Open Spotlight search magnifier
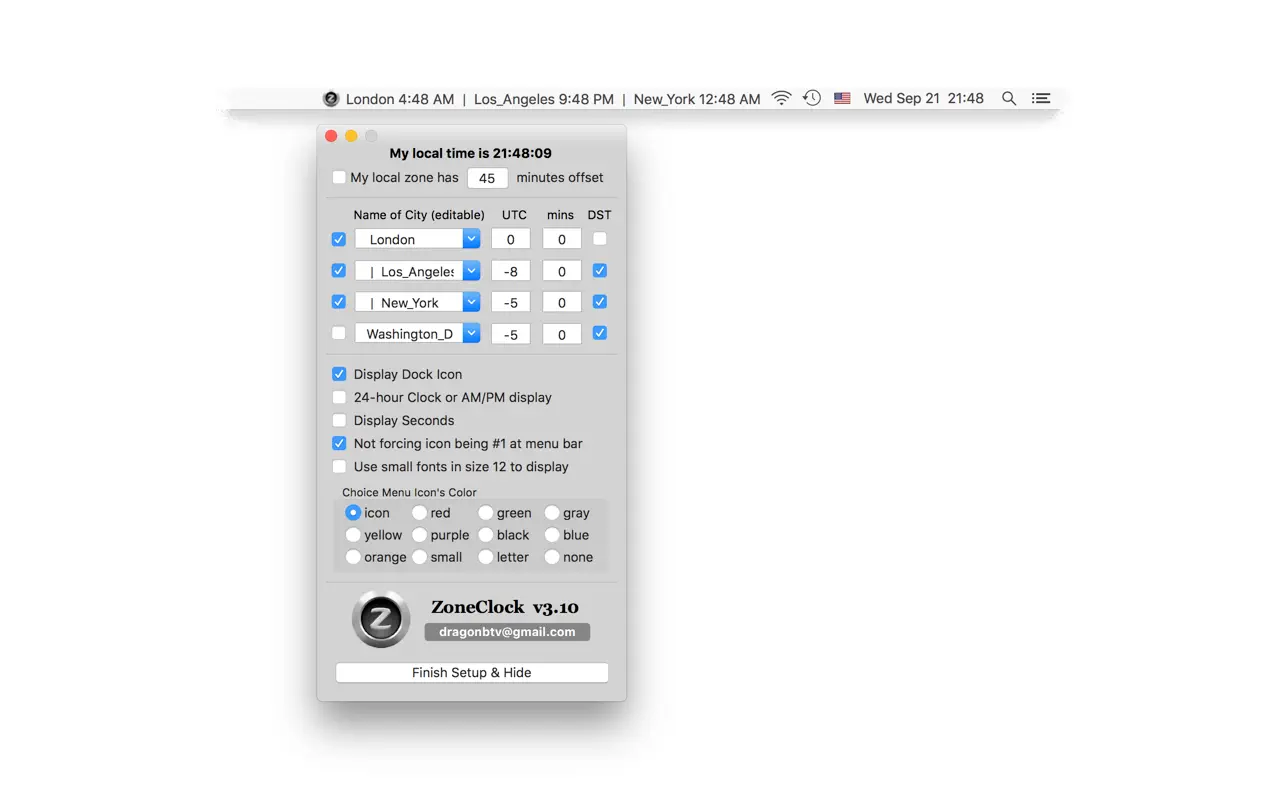 click(1009, 98)
